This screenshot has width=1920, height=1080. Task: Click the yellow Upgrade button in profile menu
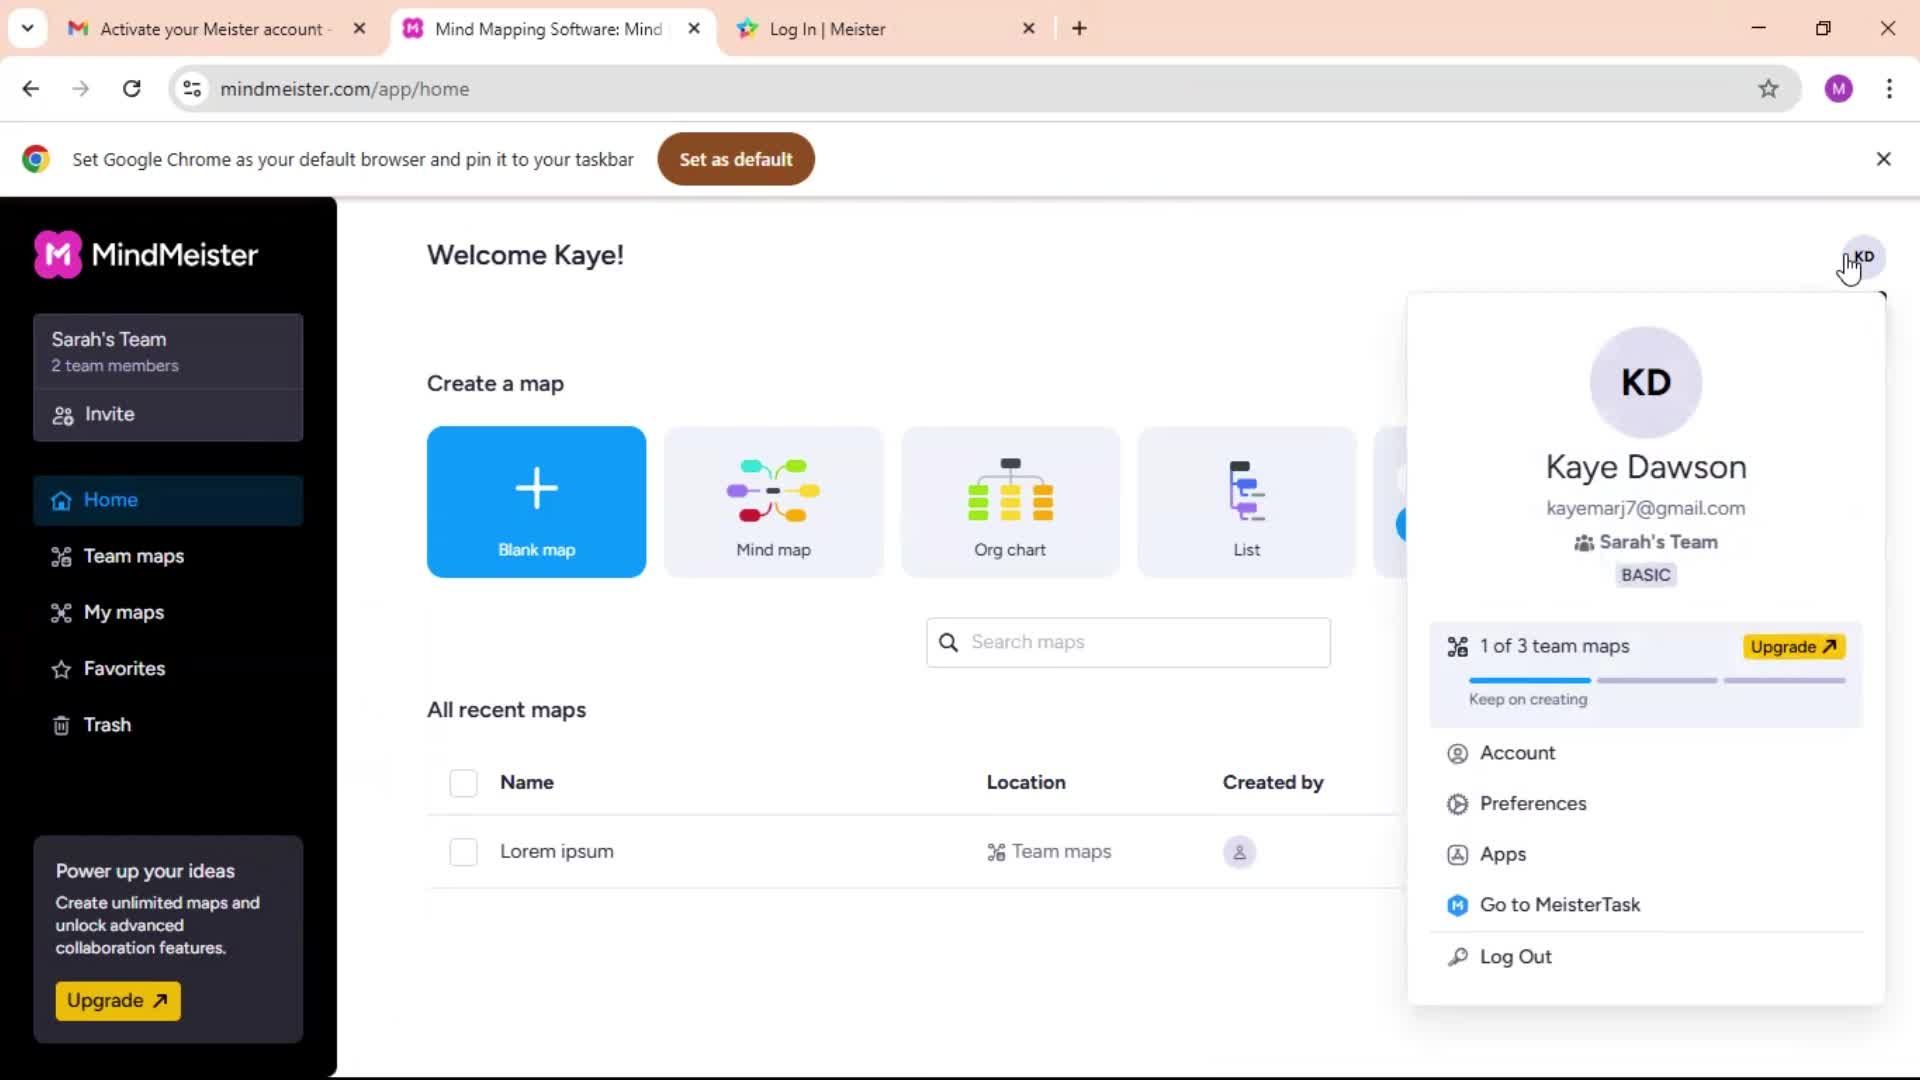point(1794,647)
